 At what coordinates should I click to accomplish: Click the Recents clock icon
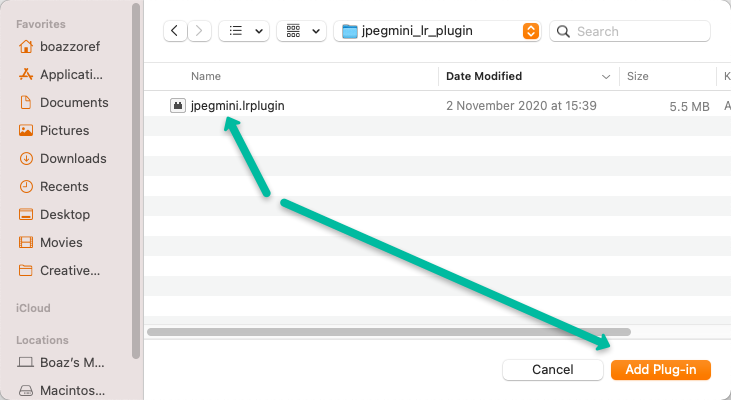click(x=26, y=186)
